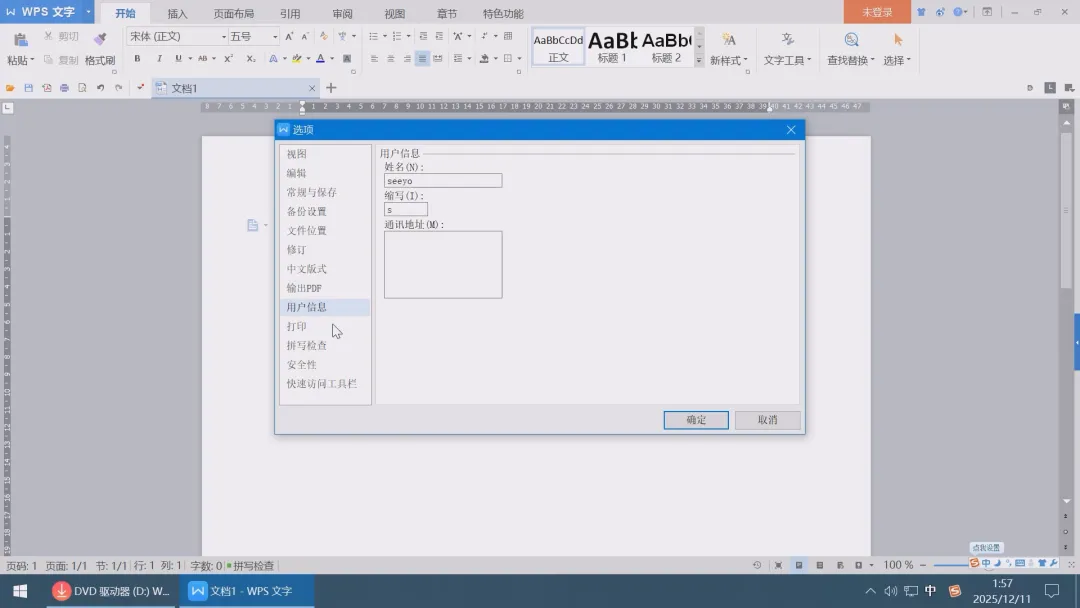Open the Review ribbon tab
1080x608 pixels.
click(x=342, y=13)
